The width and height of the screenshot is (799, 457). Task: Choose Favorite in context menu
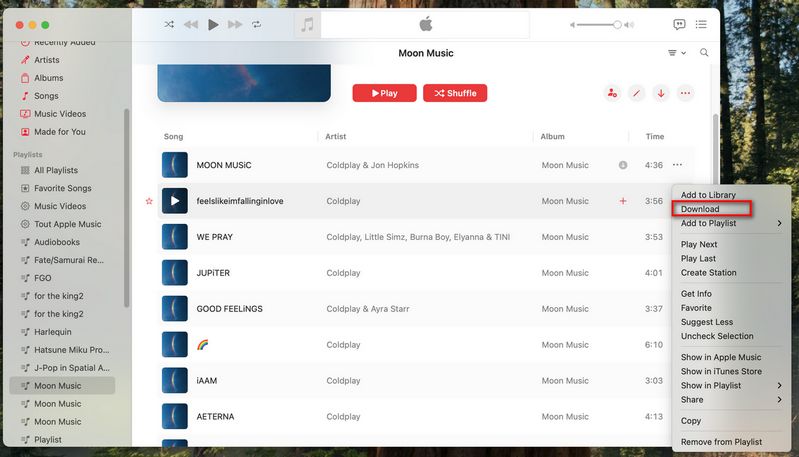pos(696,308)
